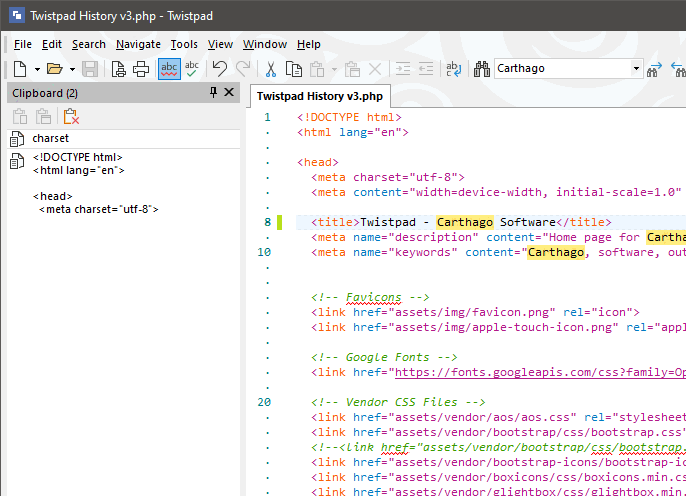686x496 pixels.
Task: Click the Decrease indent icon
Action: click(426, 69)
